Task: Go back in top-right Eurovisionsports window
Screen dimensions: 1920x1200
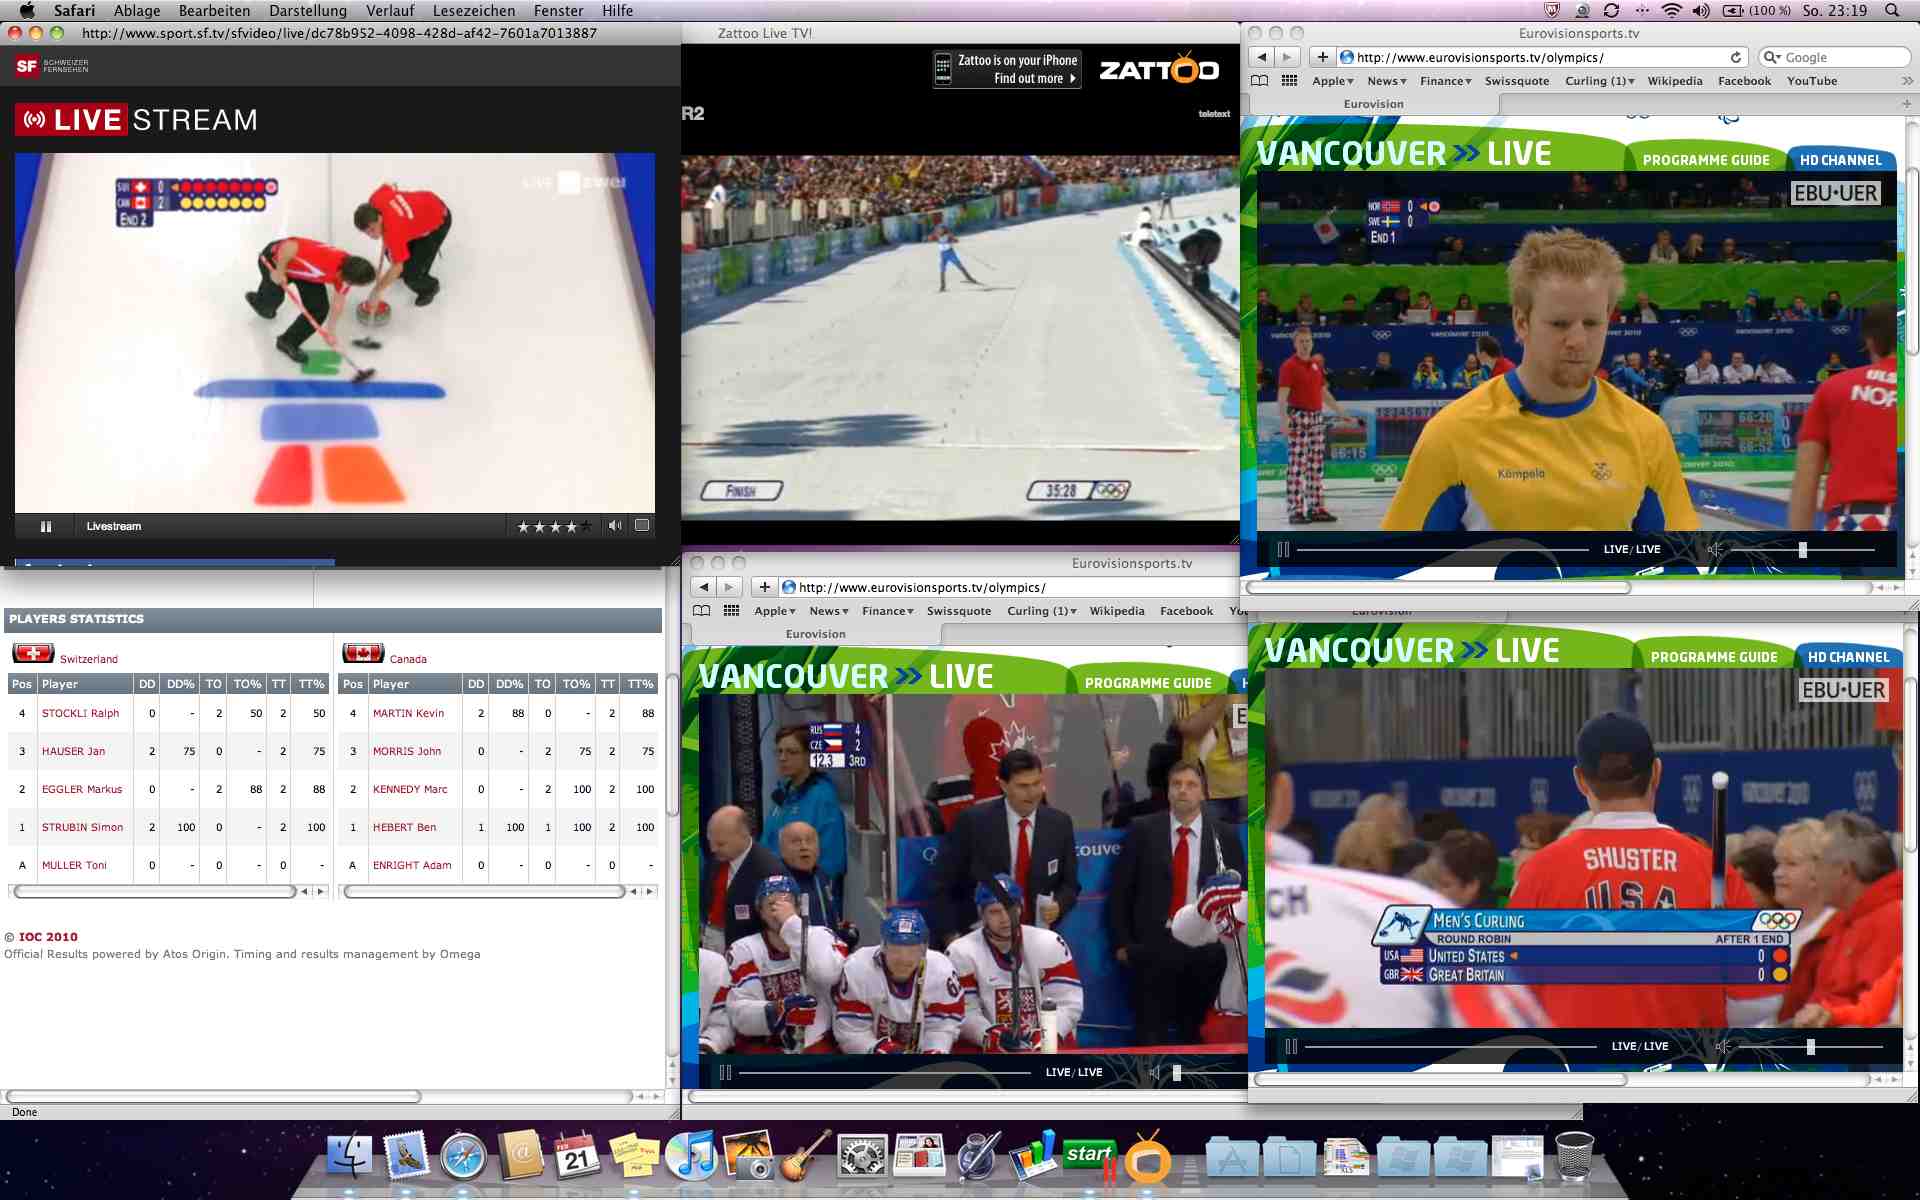Action: pos(1262,57)
